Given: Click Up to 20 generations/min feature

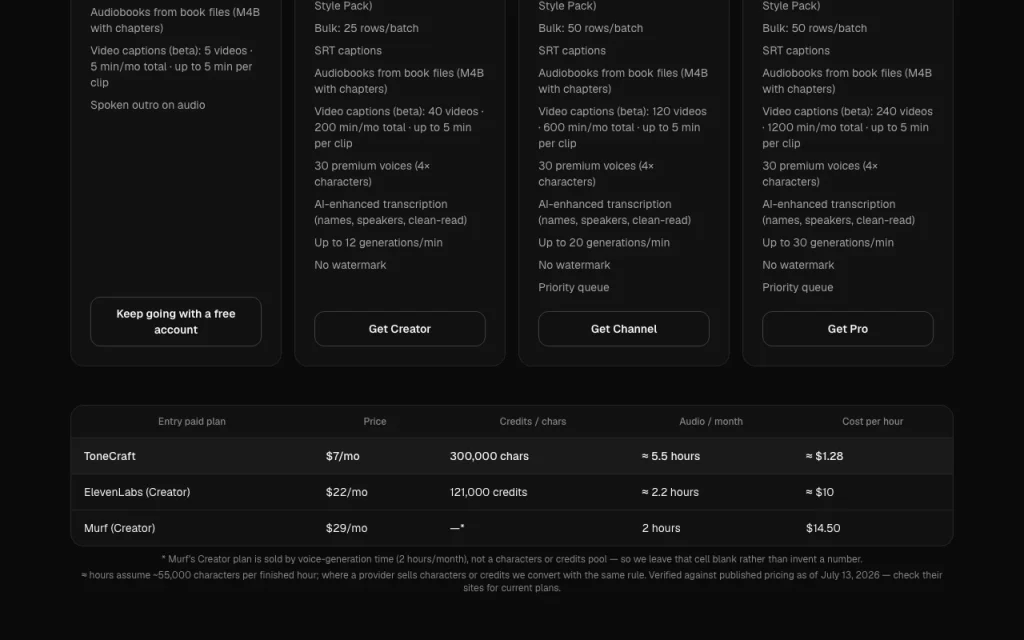Looking at the screenshot, I should click(604, 242).
